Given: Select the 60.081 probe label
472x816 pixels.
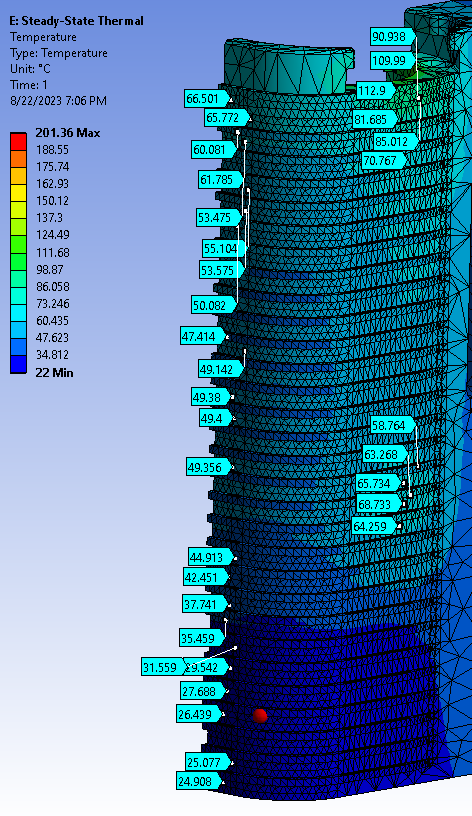Looking at the screenshot, I should pyautogui.click(x=214, y=150).
